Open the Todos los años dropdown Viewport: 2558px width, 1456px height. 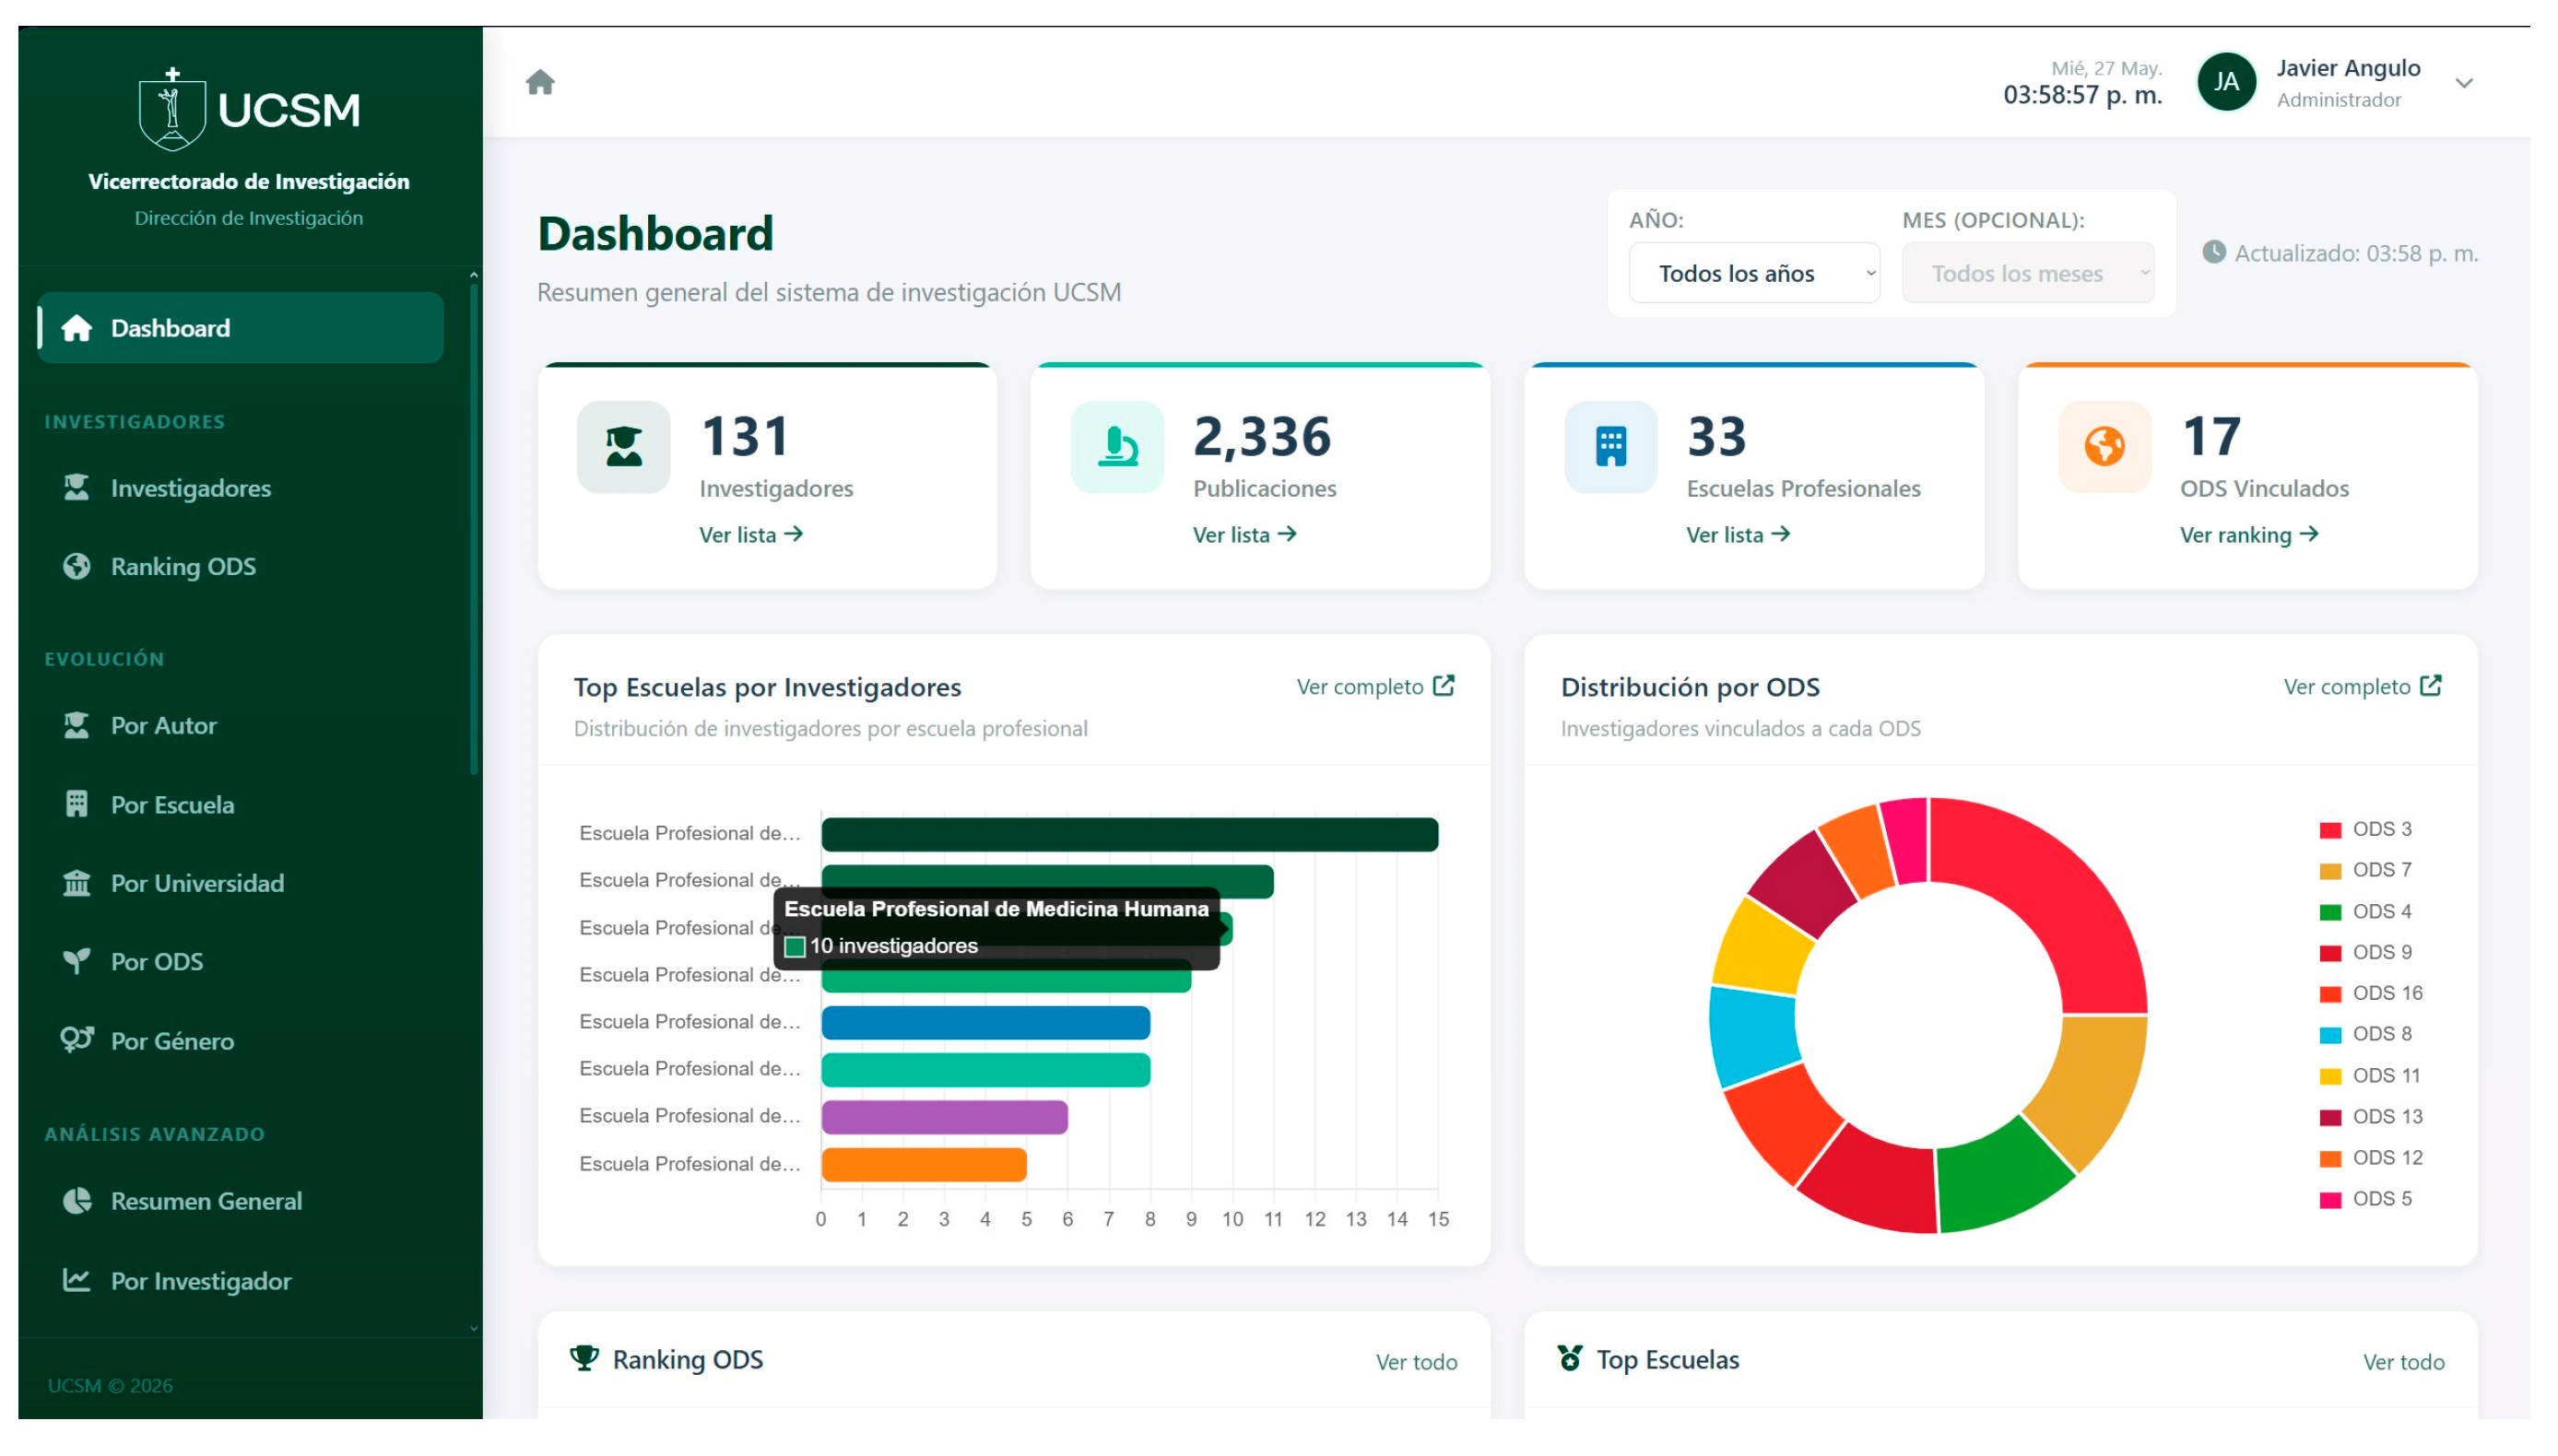point(1754,273)
